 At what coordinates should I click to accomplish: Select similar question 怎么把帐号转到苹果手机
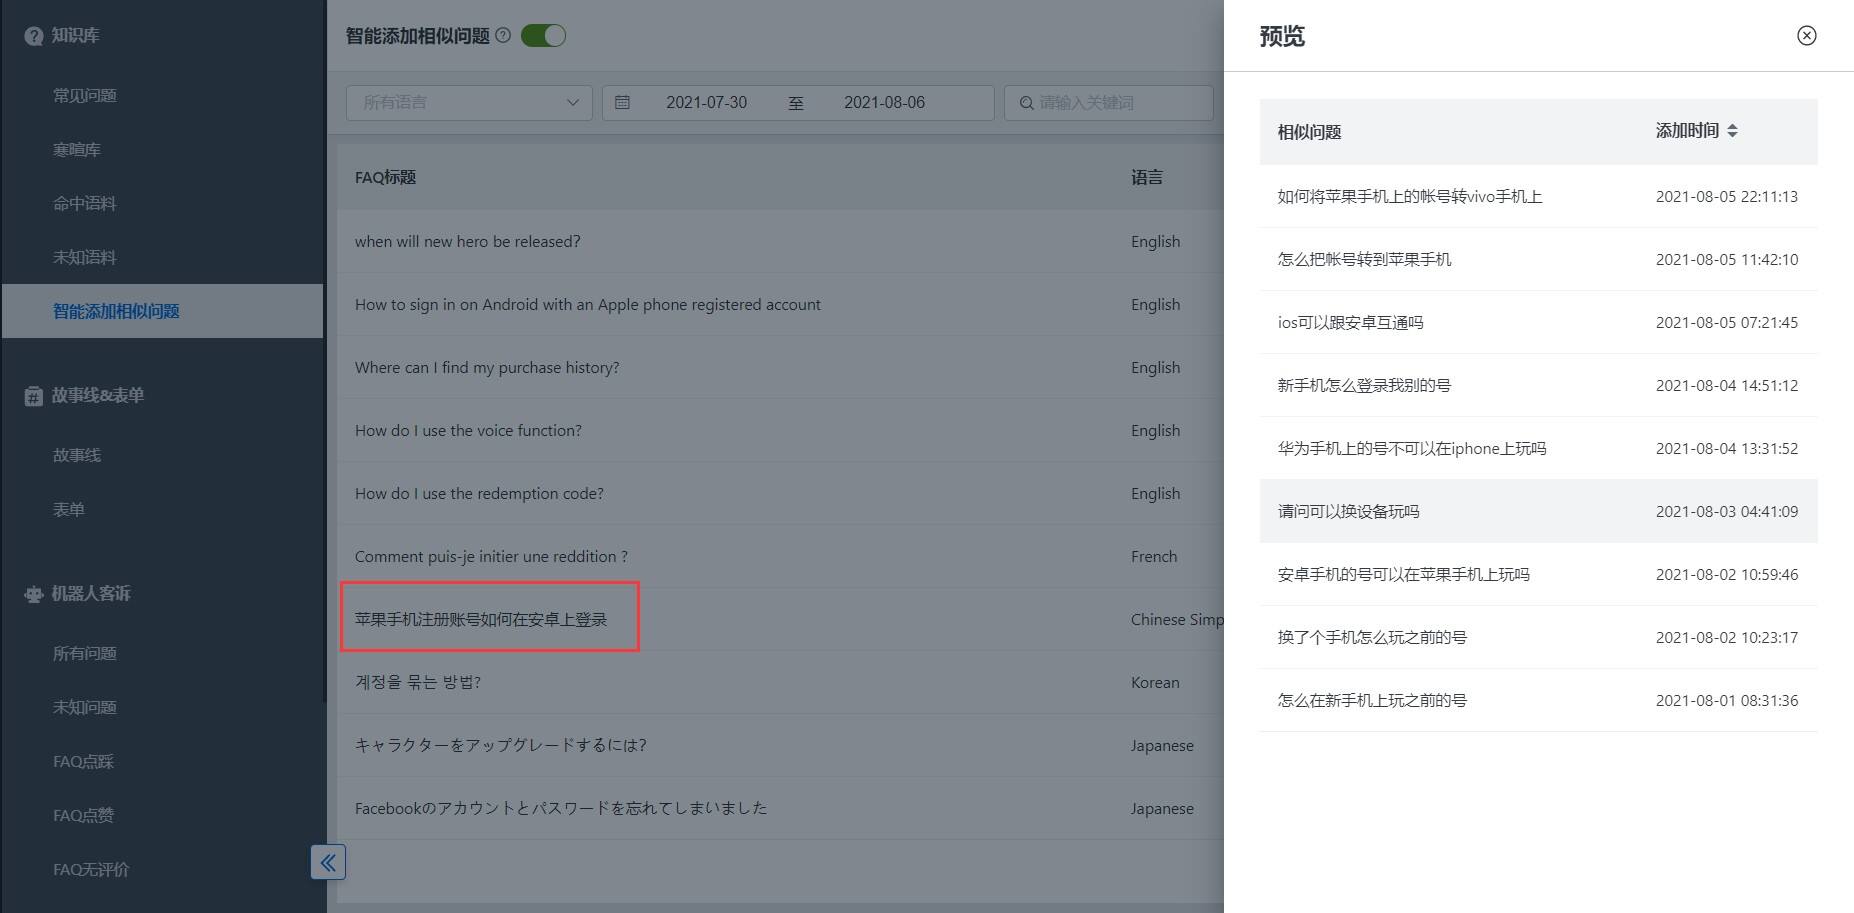coord(1364,260)
